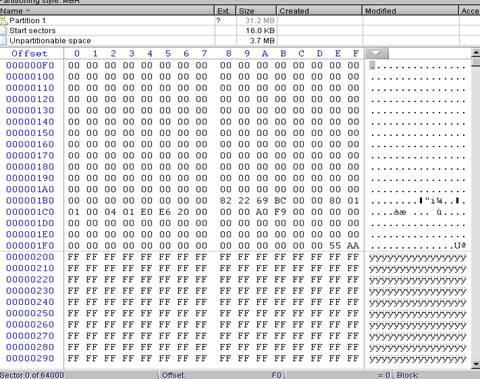This screenshot has height=379, width=480.
Task: Click offset label 00000200
Action: (x=30, y=257)
